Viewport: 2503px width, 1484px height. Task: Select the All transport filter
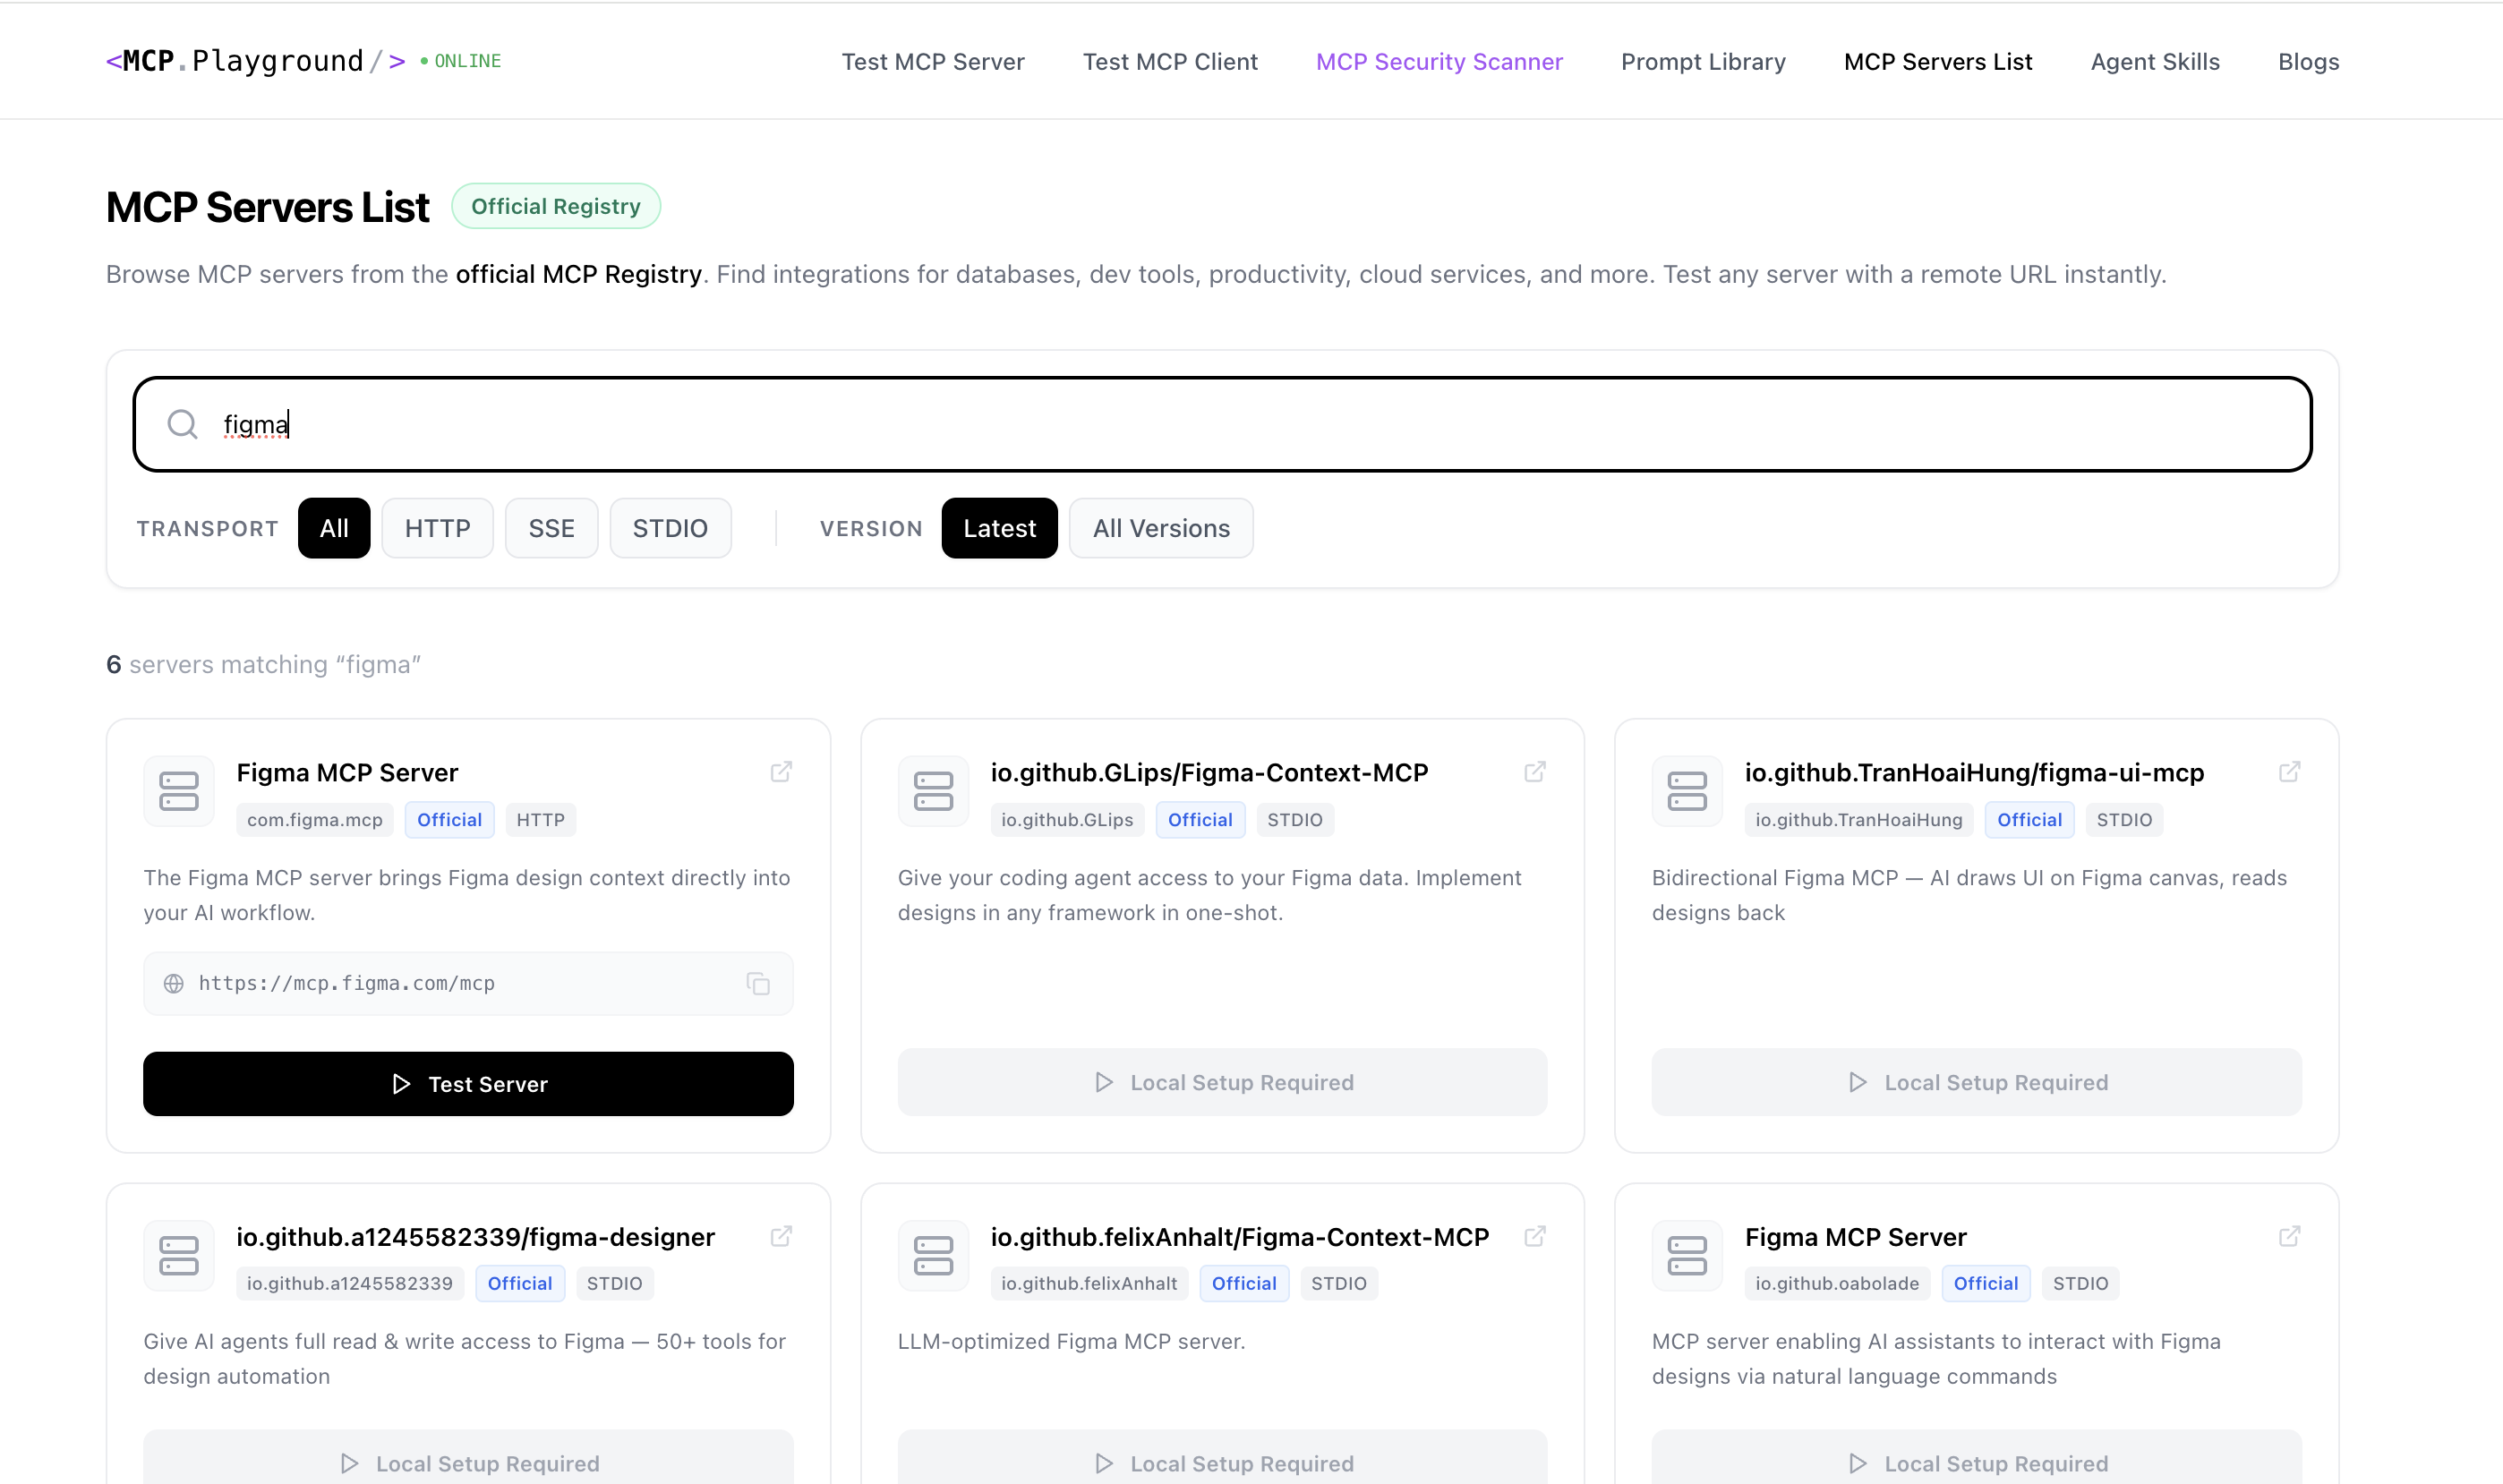334,528
